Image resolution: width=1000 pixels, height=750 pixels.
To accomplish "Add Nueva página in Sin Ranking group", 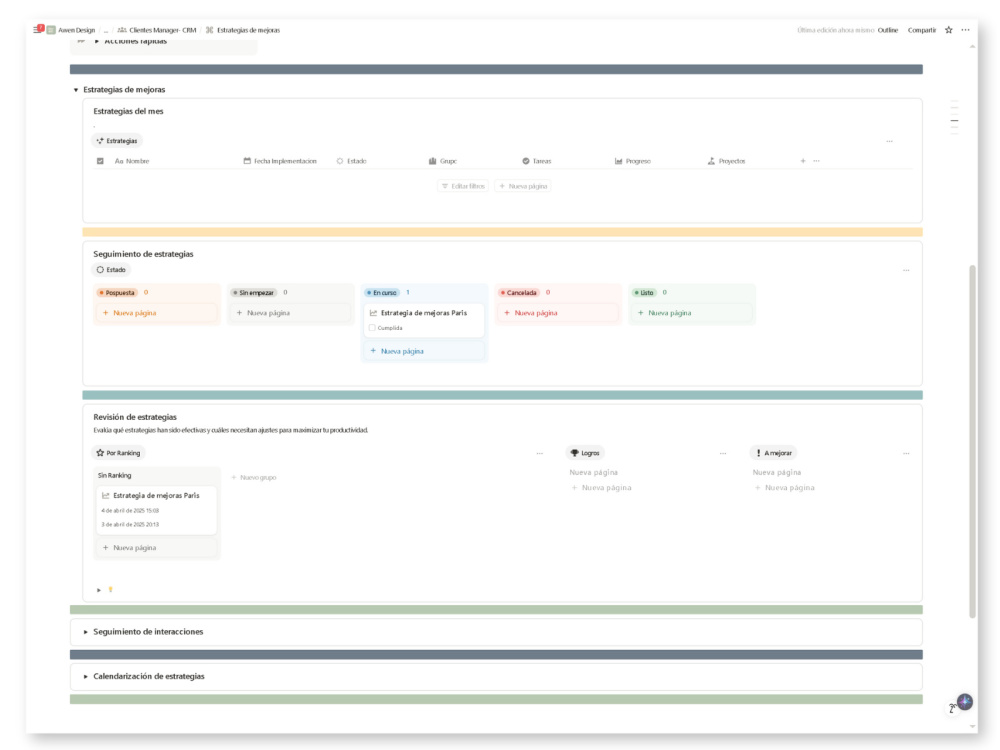I will click(157, 548).
